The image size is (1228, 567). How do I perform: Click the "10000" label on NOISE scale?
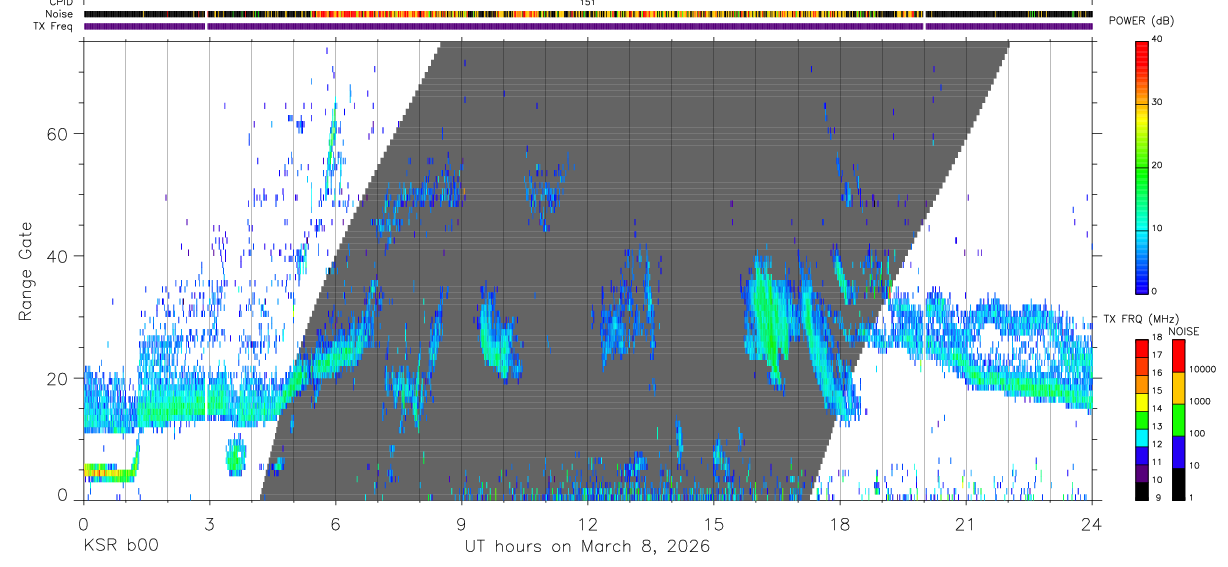point(1203,370)
